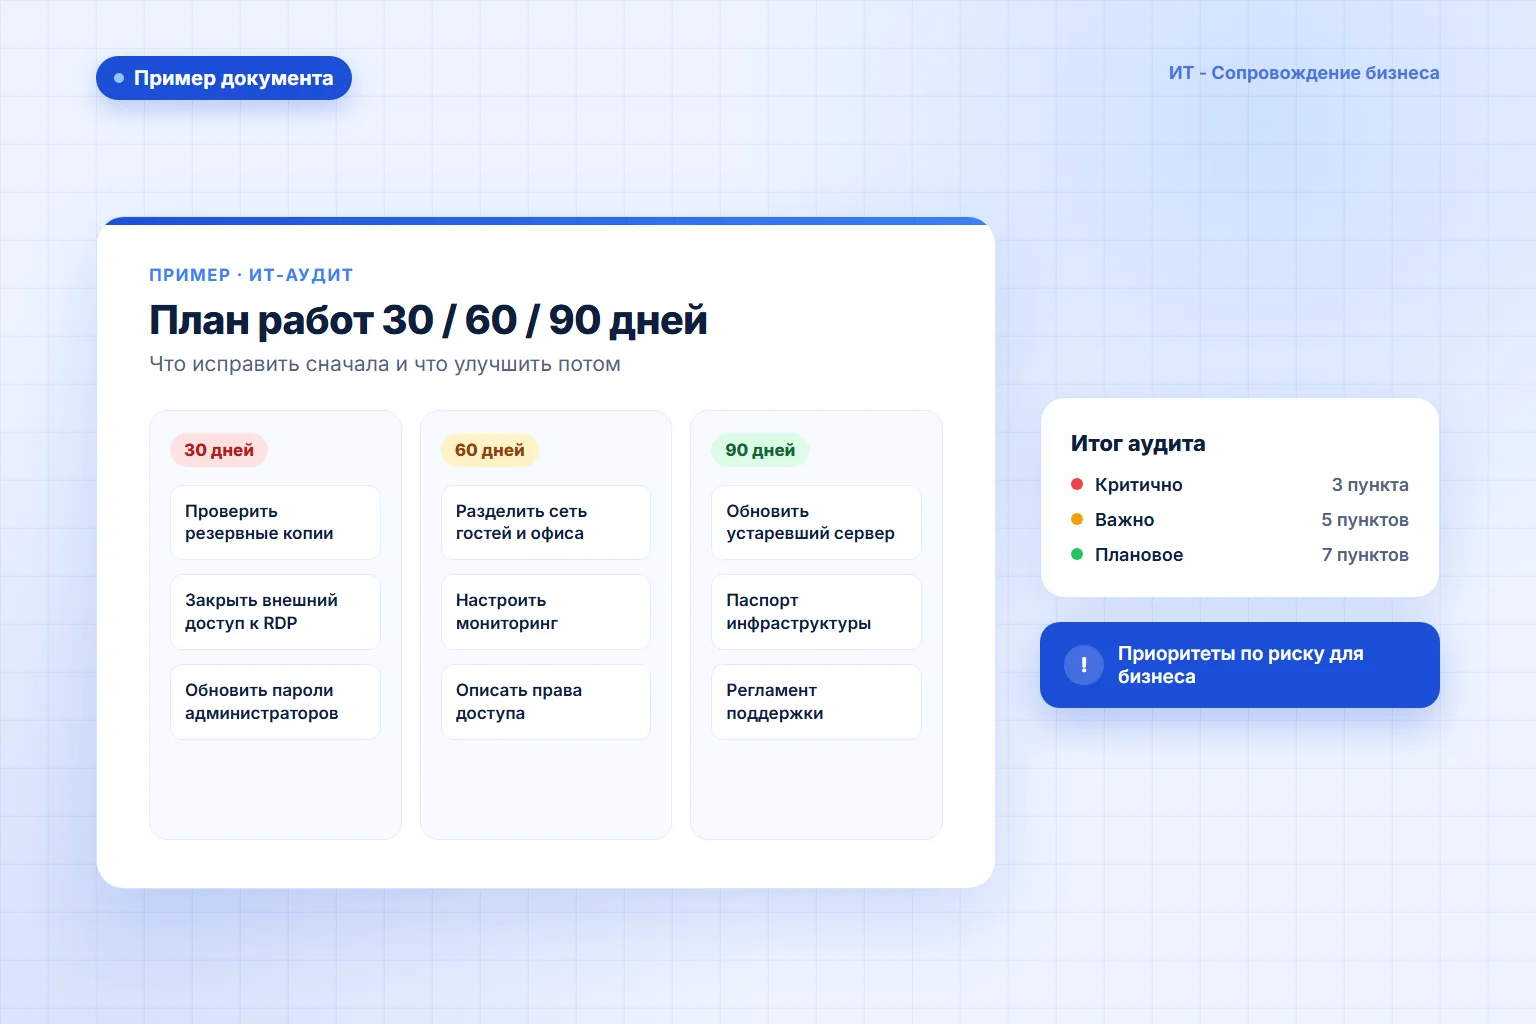This screenshot has width=1536, height=1024.
Task: Open the Описать права доступа card
Action: click(x=546, y=702)
